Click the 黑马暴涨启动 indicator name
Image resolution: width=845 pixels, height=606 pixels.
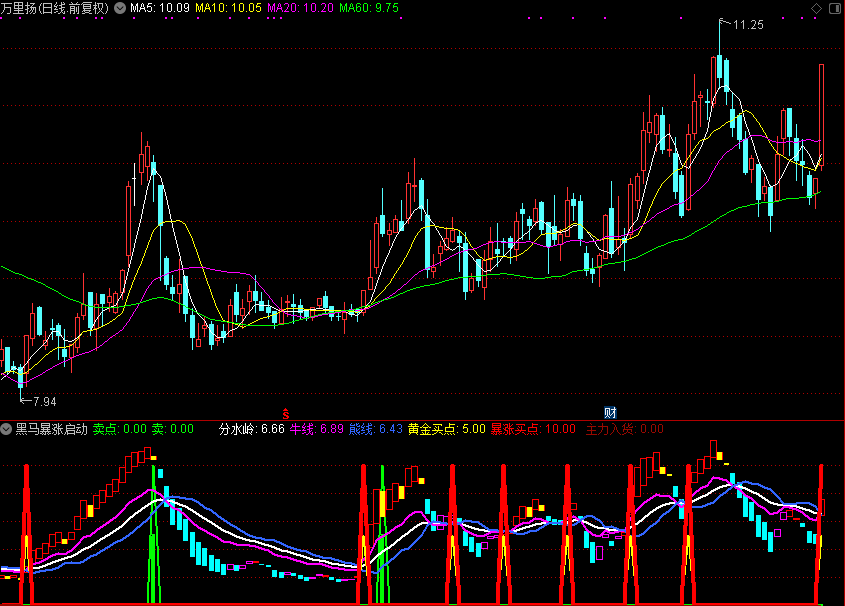tap(51, 429)
